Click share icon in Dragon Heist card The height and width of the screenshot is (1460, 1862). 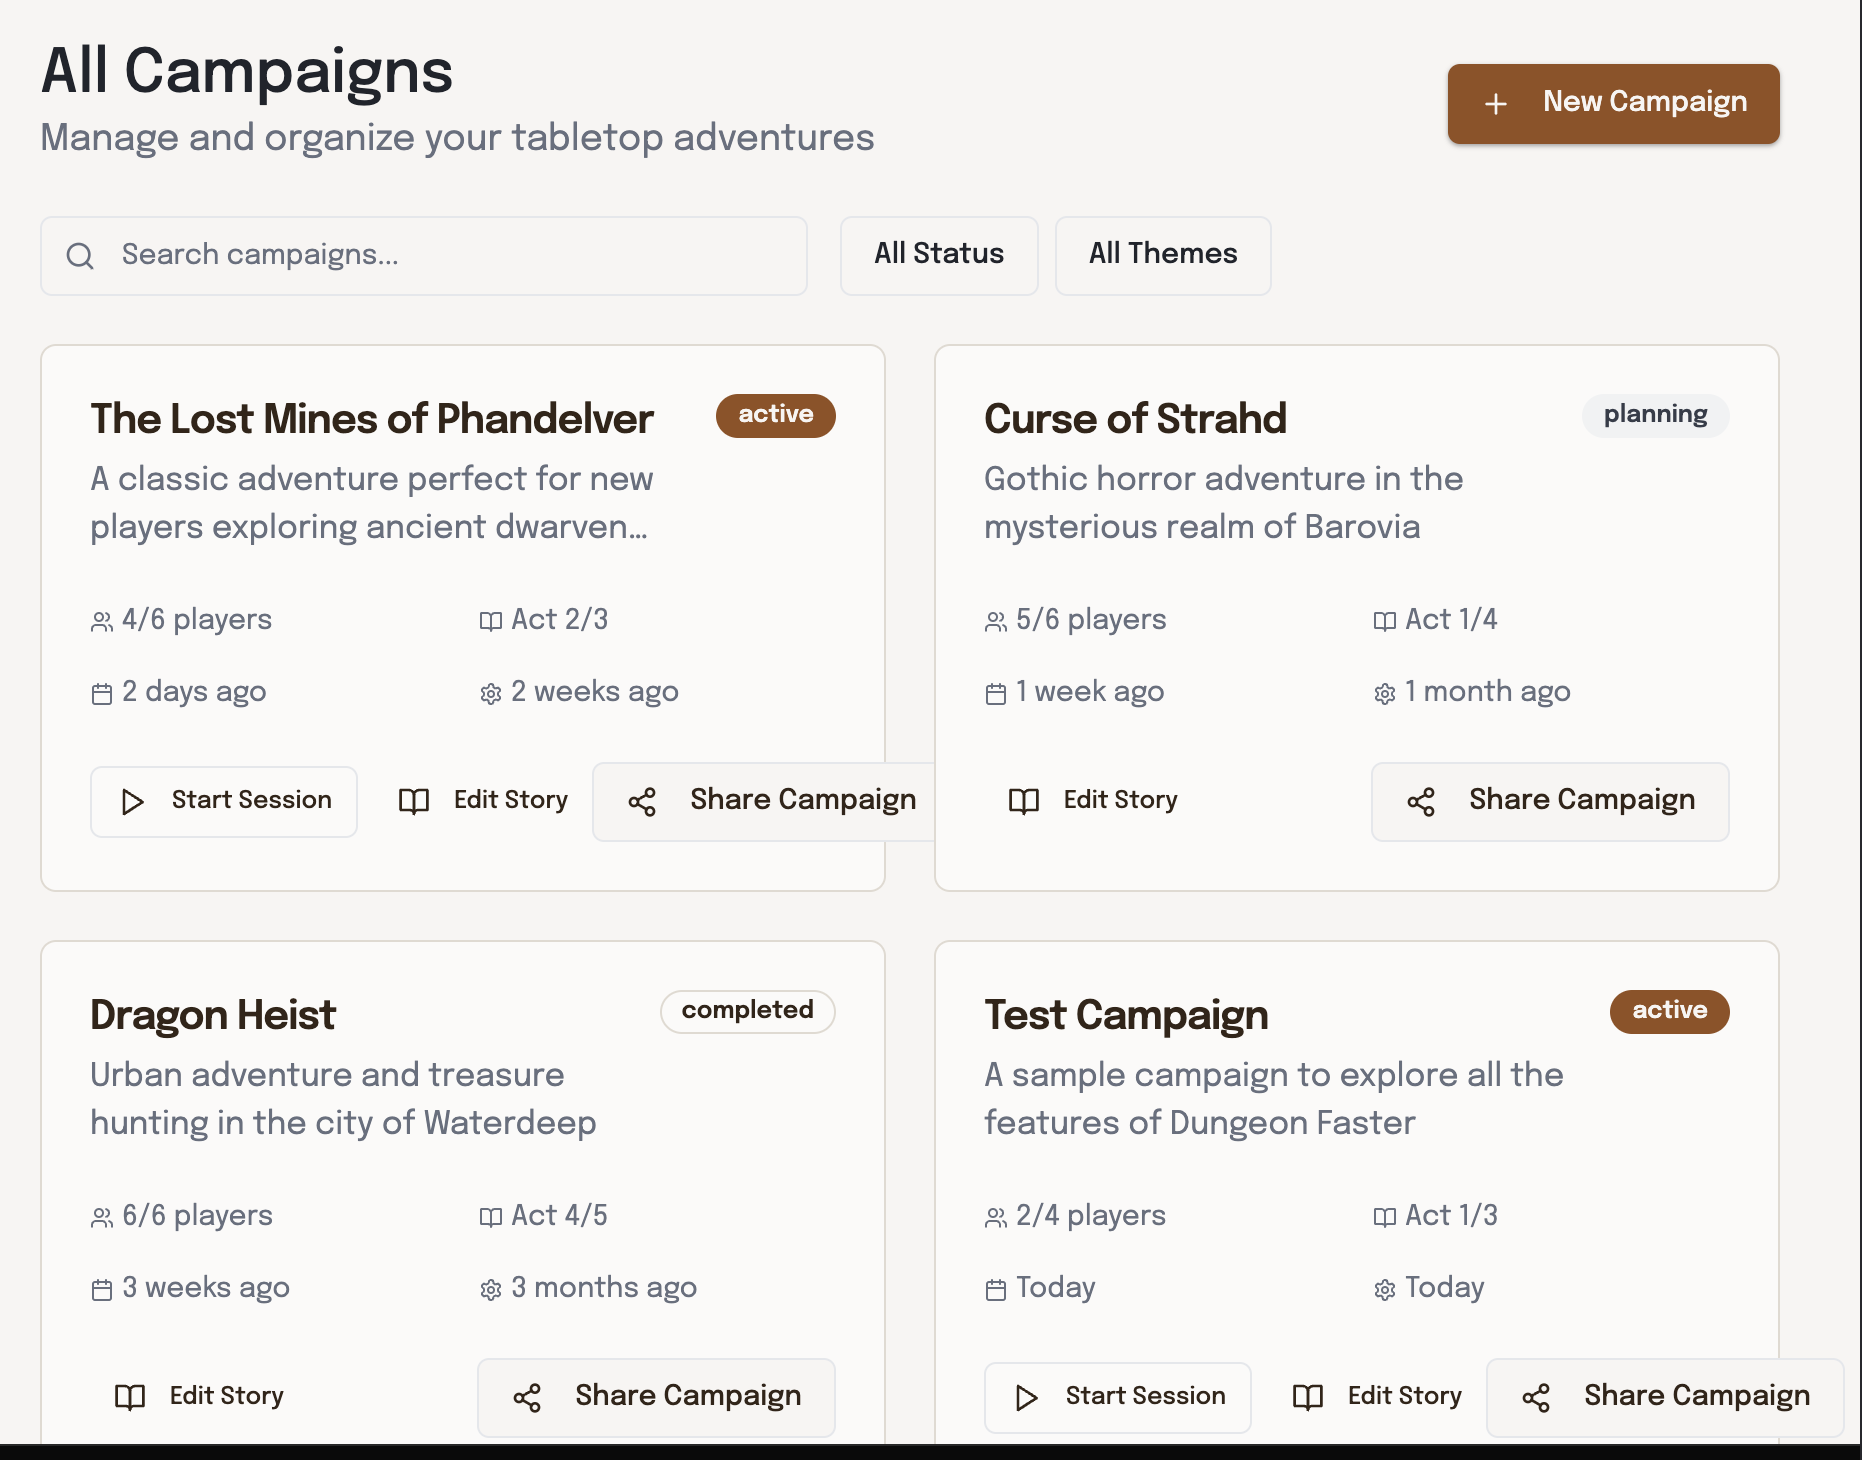[x=527, y=1398]
